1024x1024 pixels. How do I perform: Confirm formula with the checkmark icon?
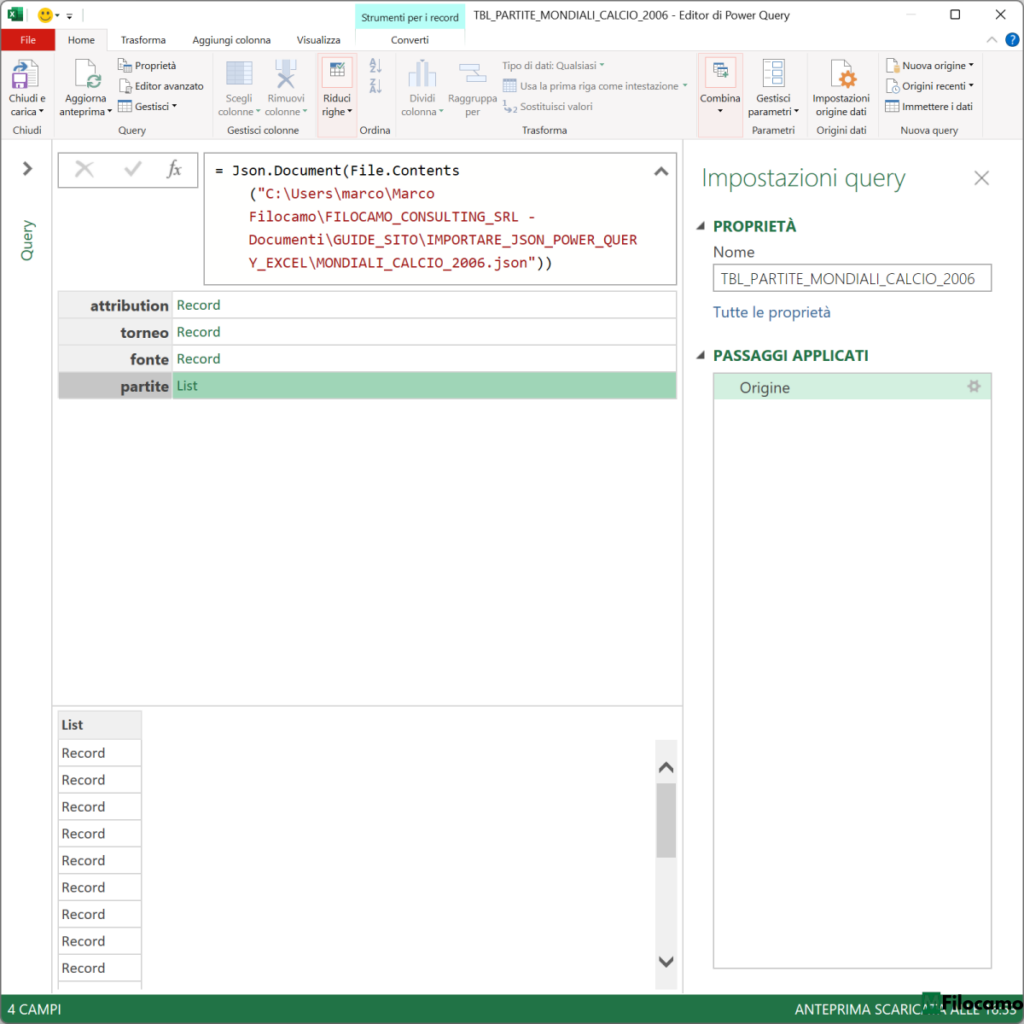(x=133, y=170)
